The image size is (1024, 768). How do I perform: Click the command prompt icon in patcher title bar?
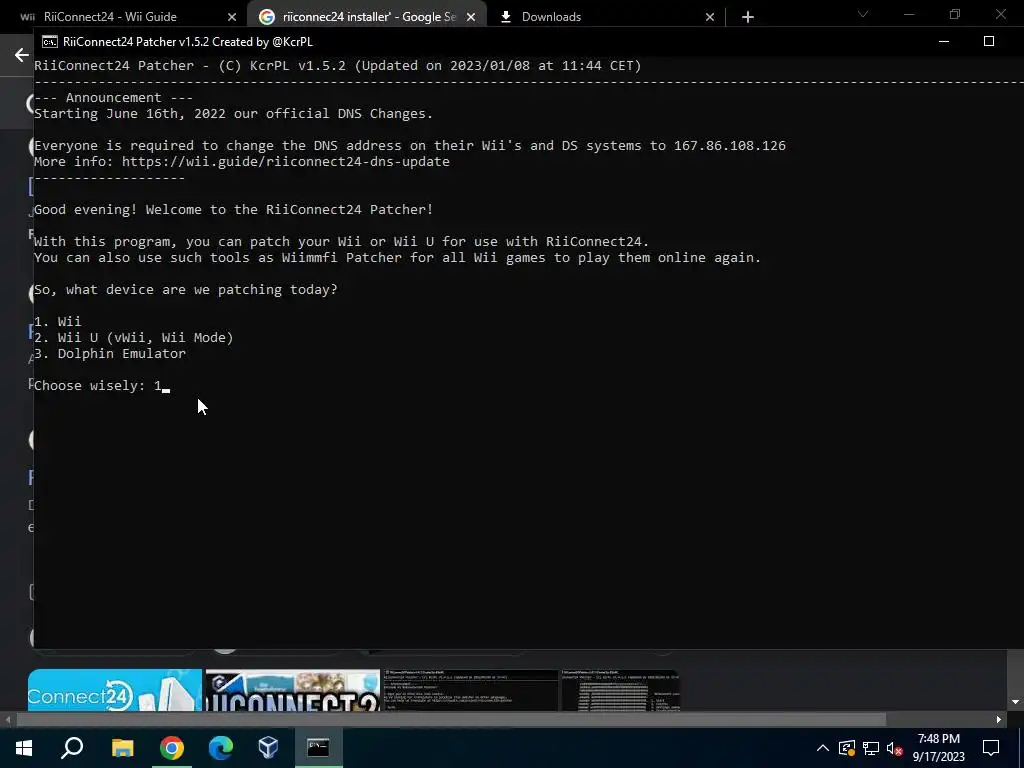point(50,42)
